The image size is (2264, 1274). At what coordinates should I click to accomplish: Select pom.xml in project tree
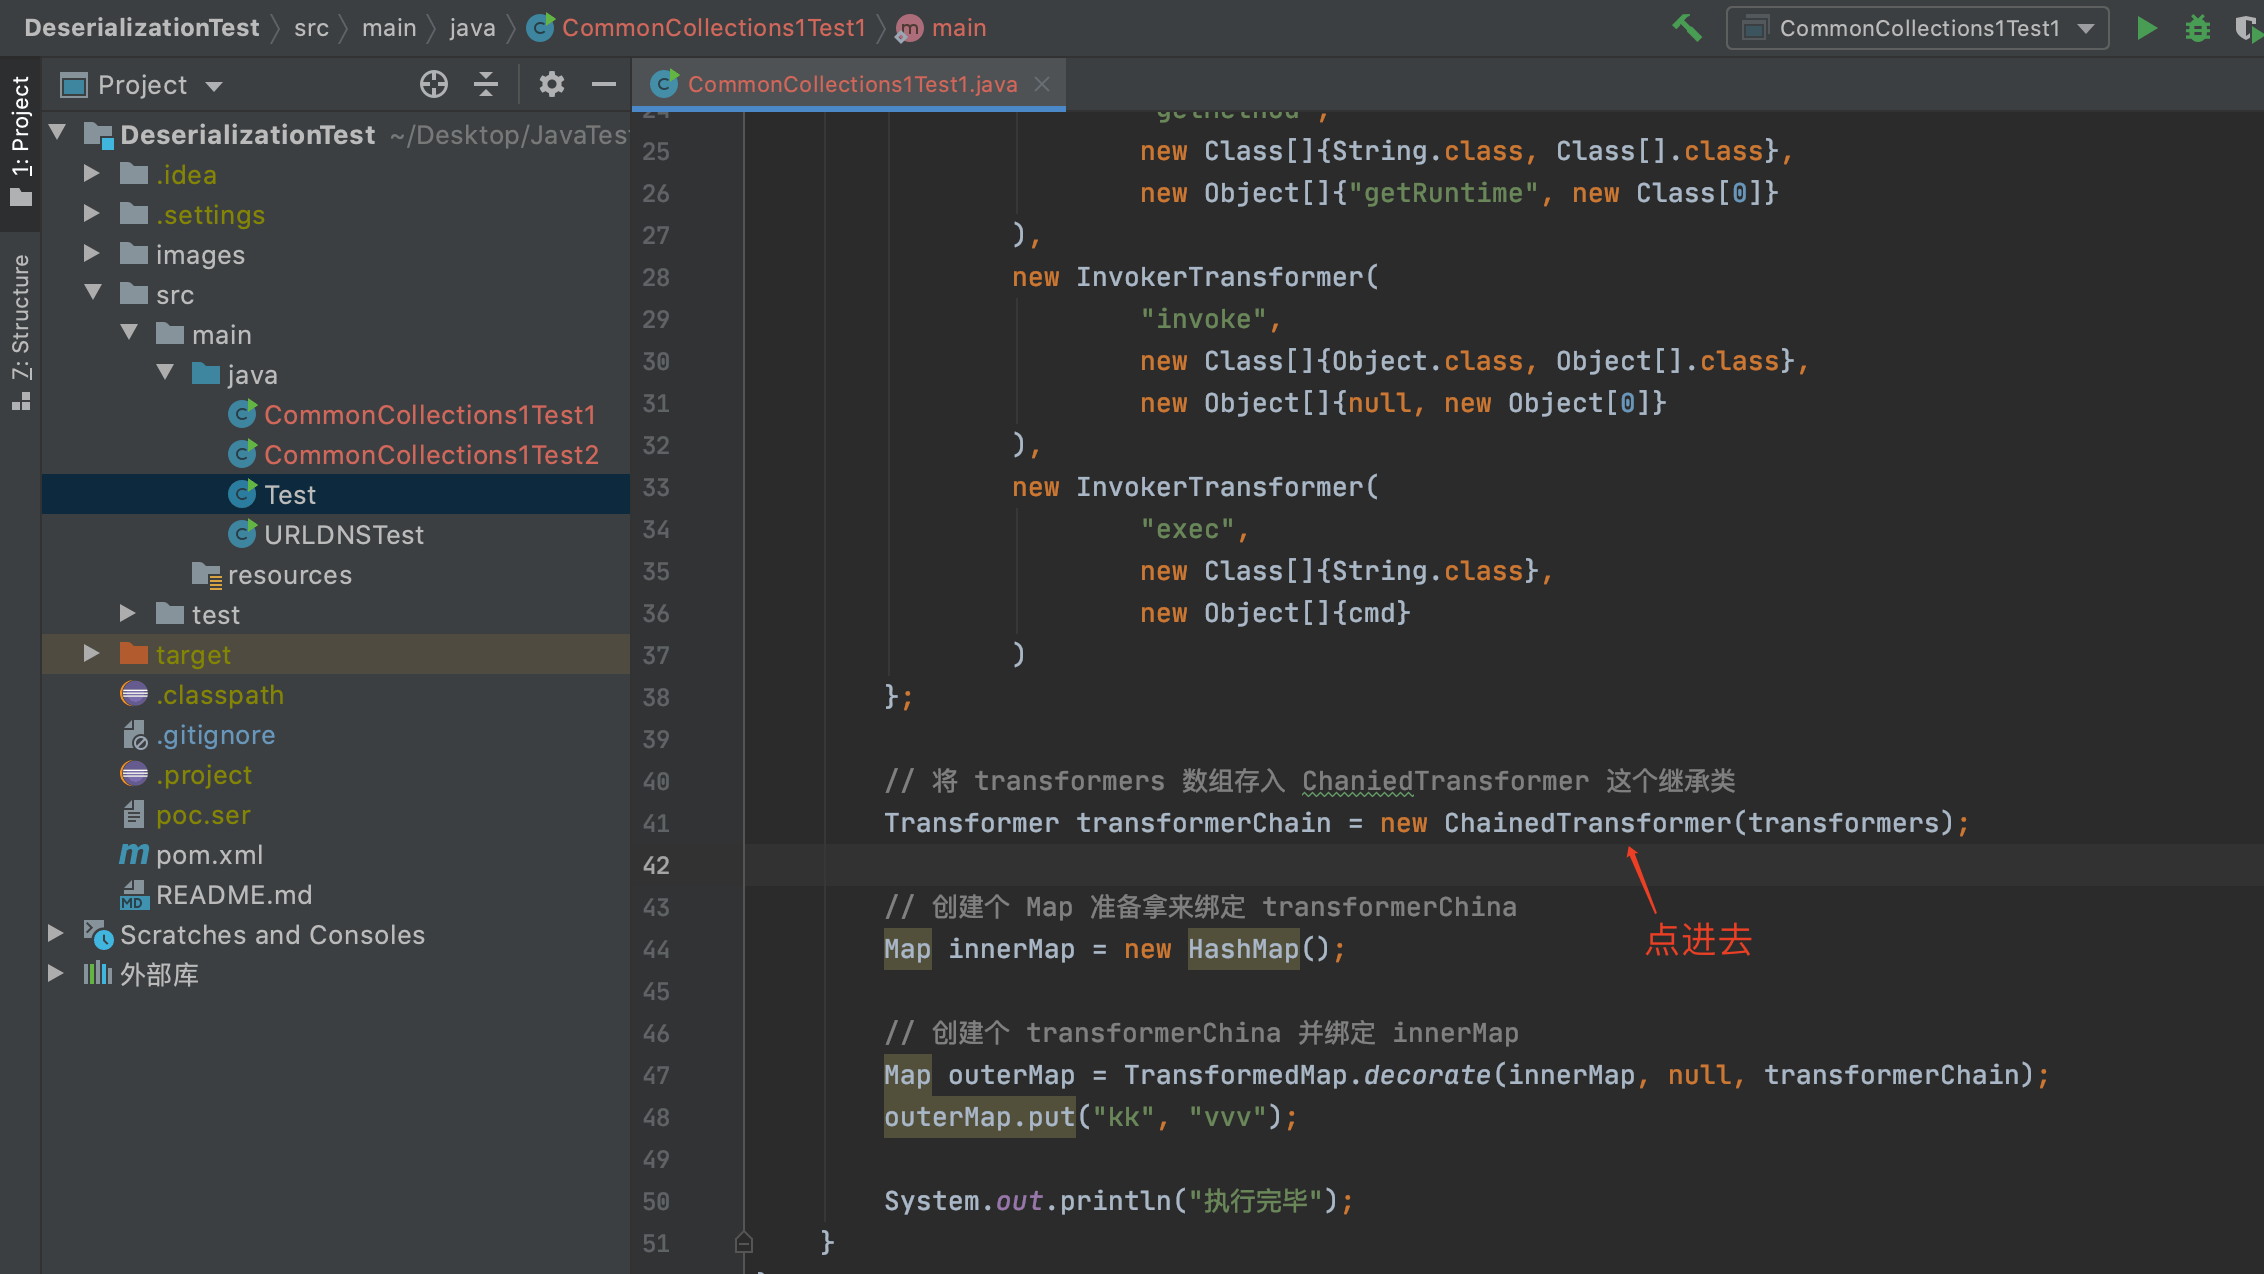209,855
